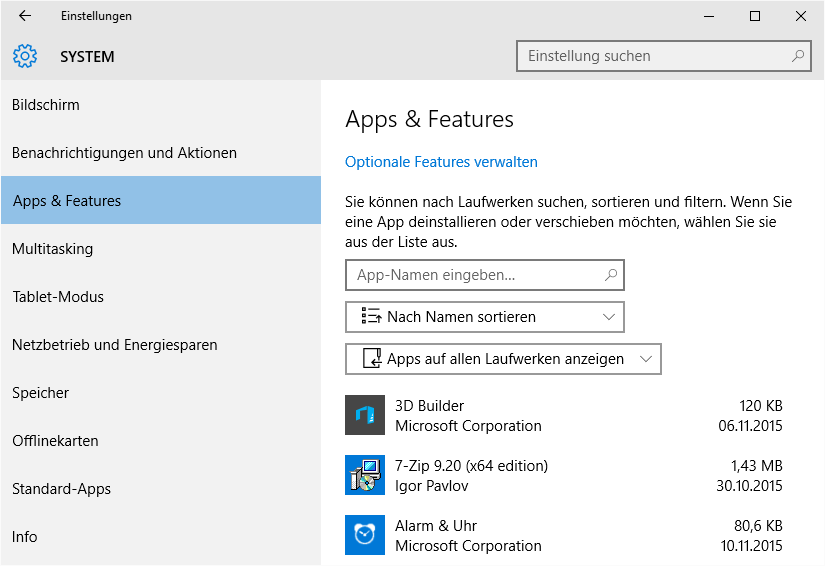Viewport: 825px width, 566px height.
Task: Click magnifier icon in Einstellung suchen box
Action: [798, 56]
